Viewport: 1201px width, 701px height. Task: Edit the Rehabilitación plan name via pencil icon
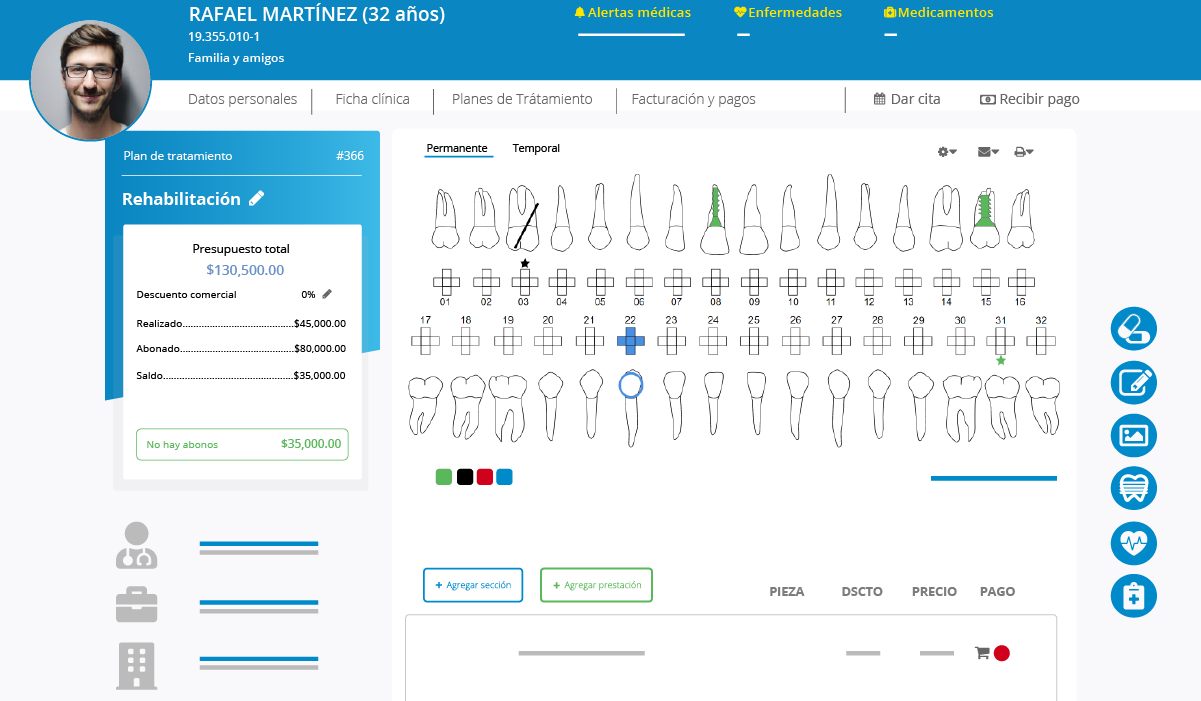[x=258, y=198]
